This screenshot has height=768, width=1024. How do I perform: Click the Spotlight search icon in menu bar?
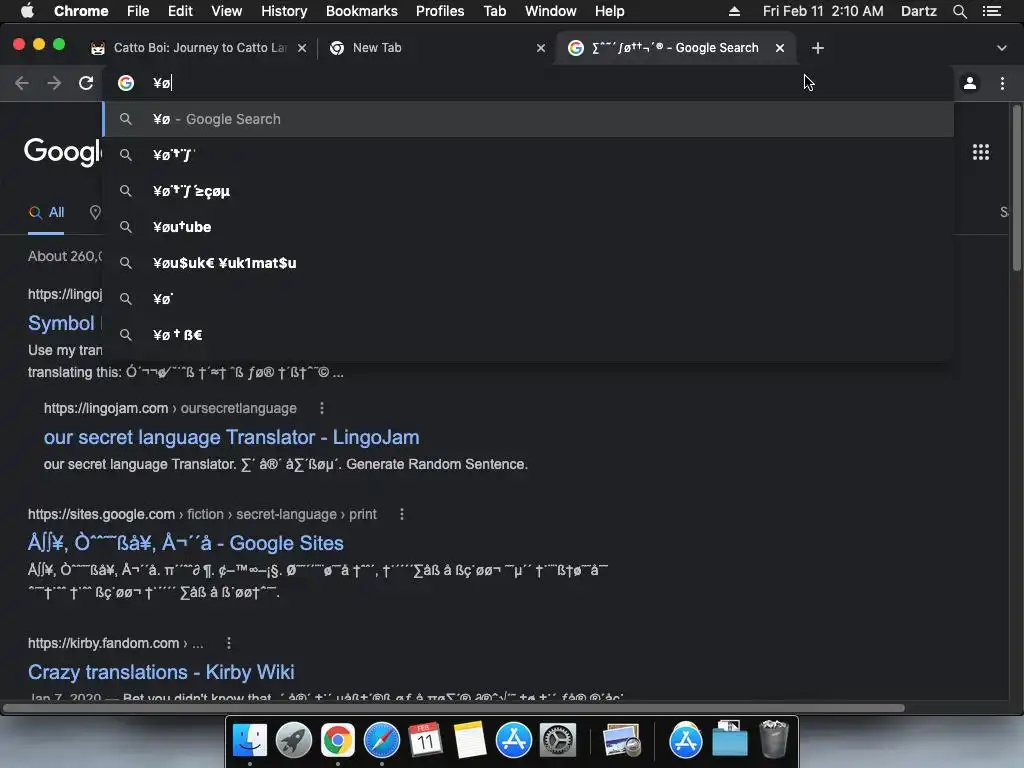point(959,11)
